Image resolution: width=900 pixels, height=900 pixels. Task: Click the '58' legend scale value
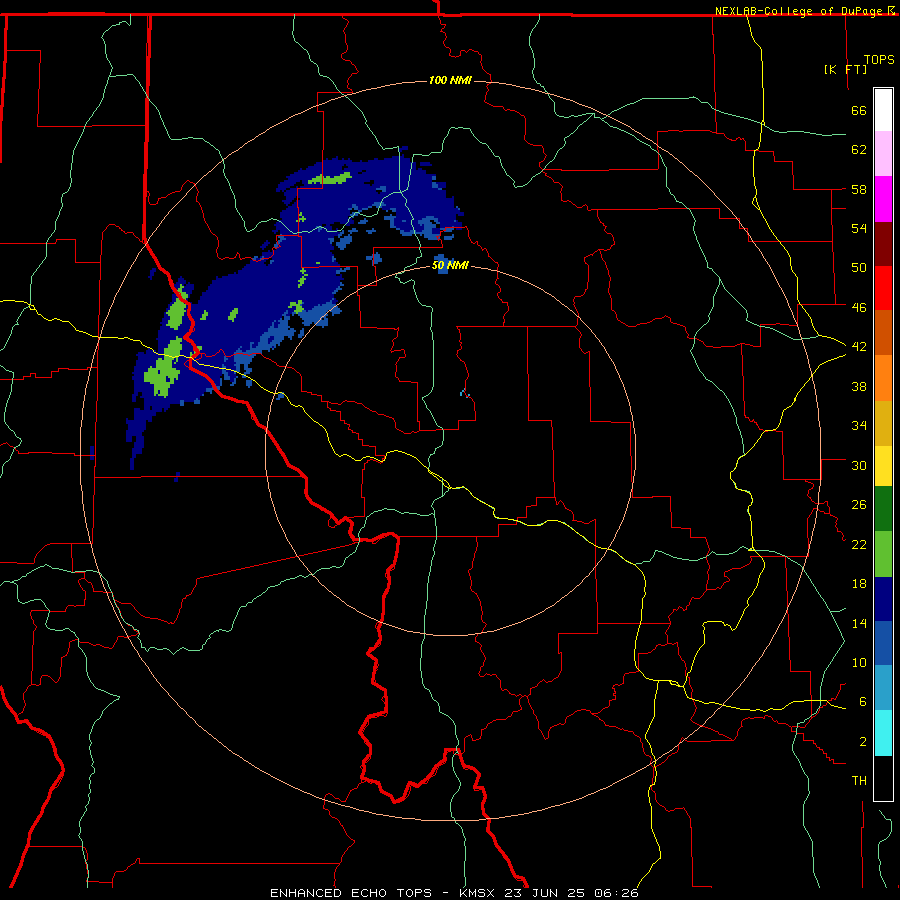point(859,189)
